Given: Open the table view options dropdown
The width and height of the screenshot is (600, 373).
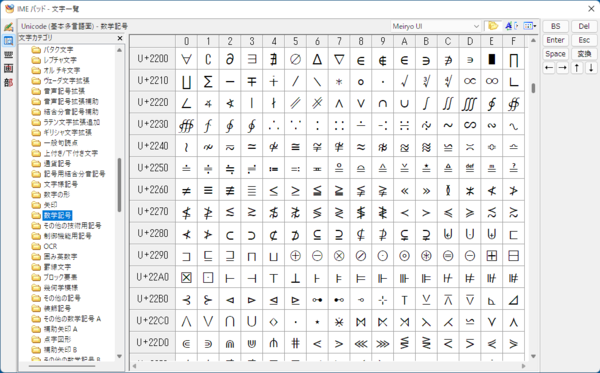Looking at the screenshot, I should click(530, 26).
